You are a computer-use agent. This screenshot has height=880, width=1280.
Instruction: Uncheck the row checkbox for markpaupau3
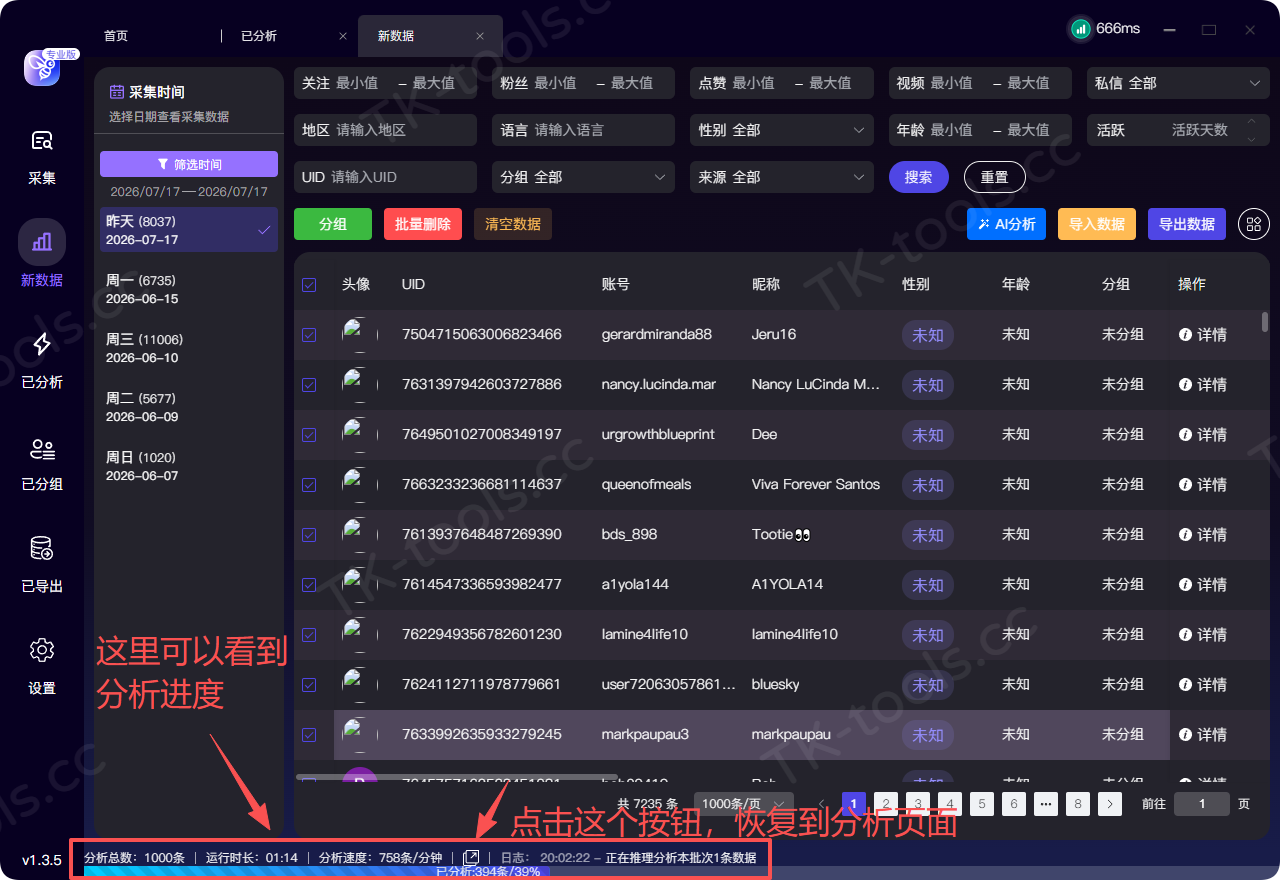[x=309, y=735]
